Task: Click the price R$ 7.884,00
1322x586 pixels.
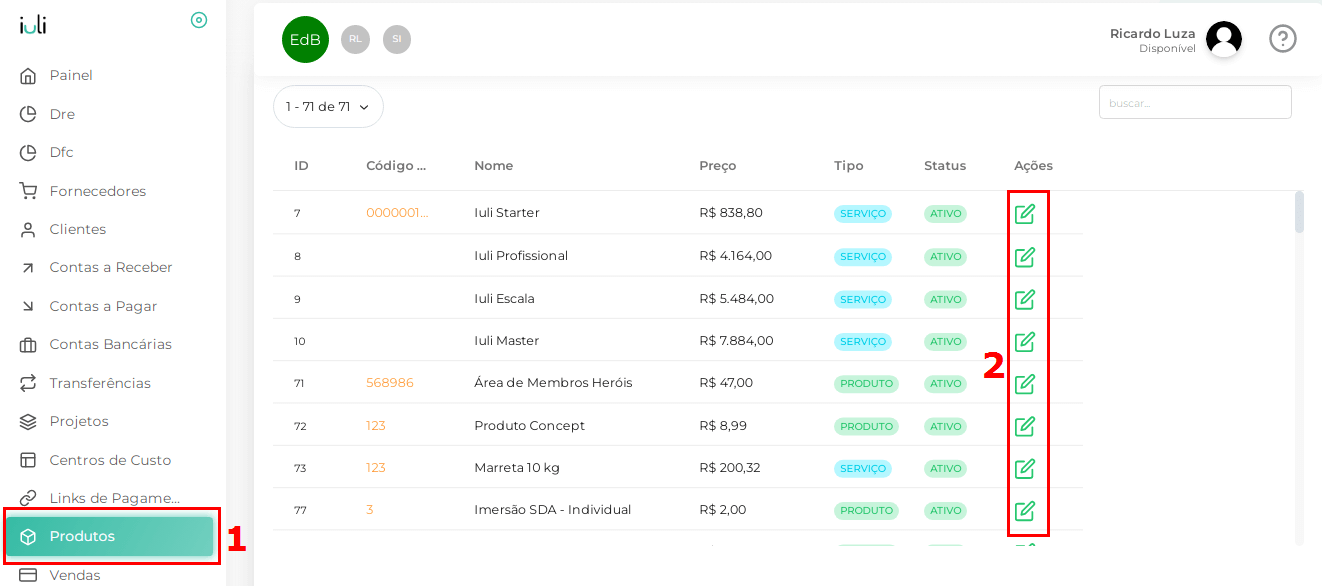Action: tap(737, 341)
